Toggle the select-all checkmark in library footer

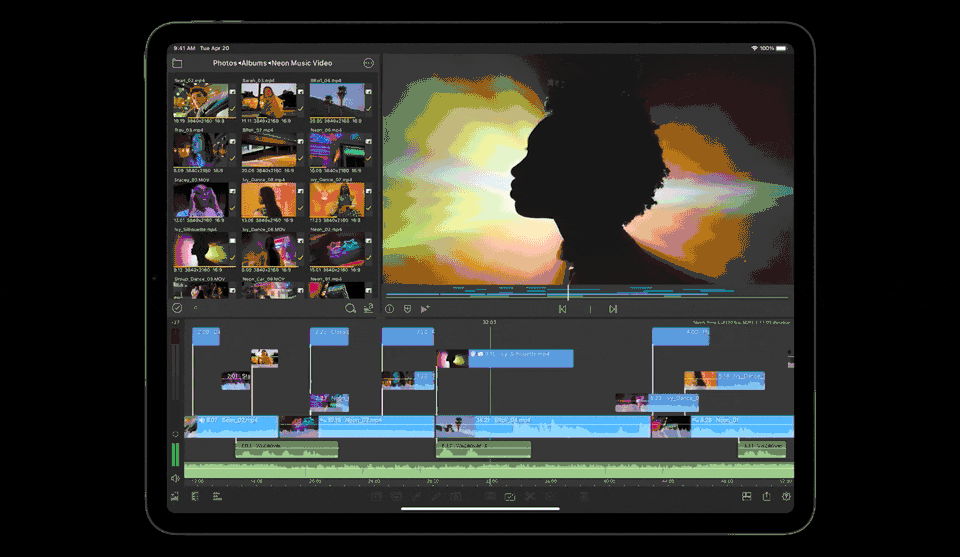click(177, 309)
